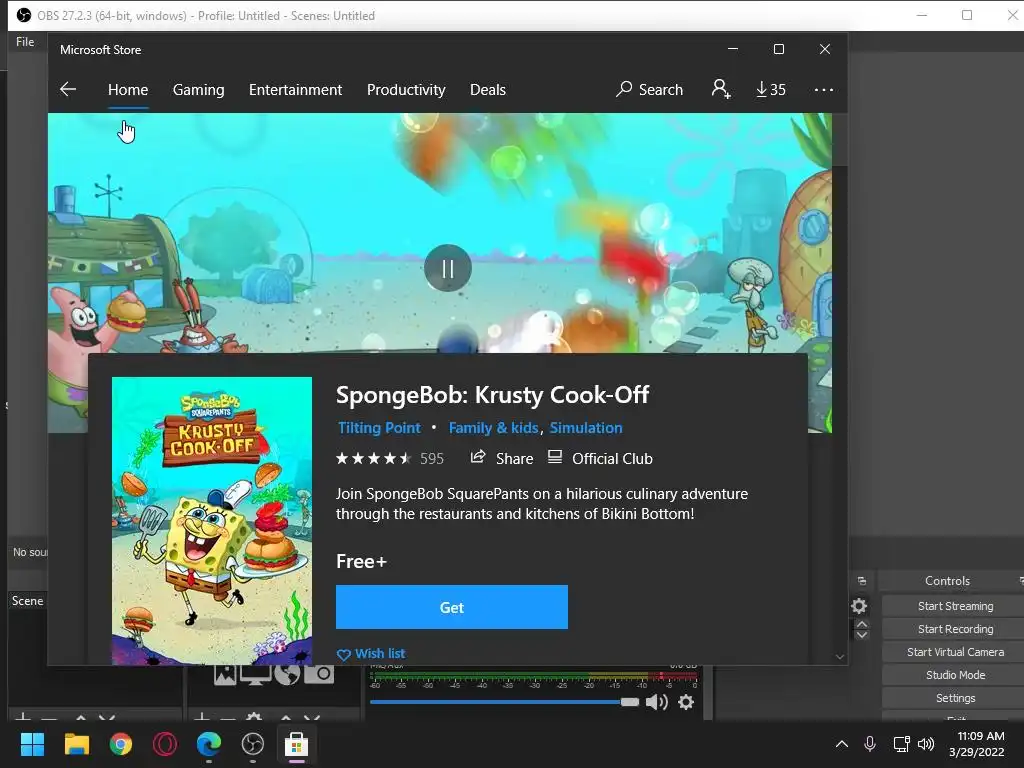Image resolution: width=1024 pixels, height=768 pixels.
Task: Open the Simulation category link
Action: (x=586, y=428)
